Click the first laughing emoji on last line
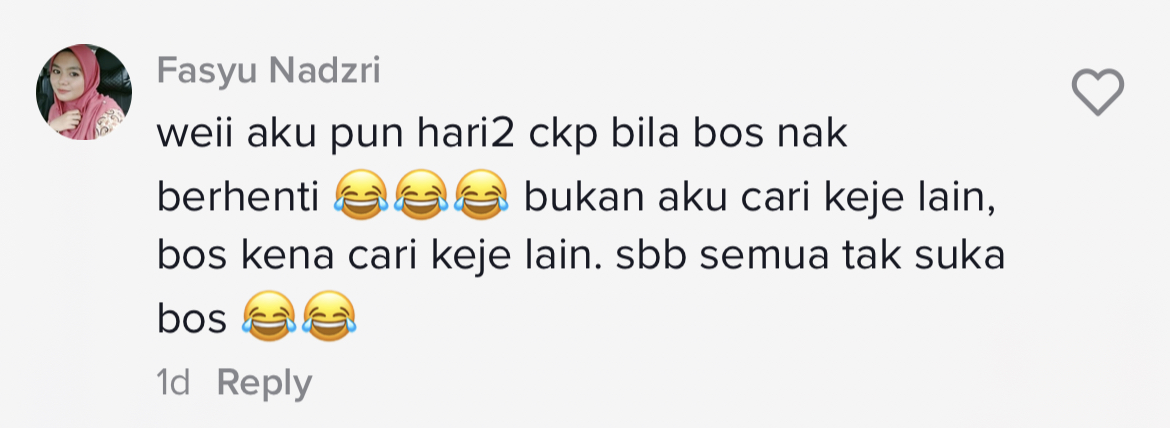 [x=269, y=316]
